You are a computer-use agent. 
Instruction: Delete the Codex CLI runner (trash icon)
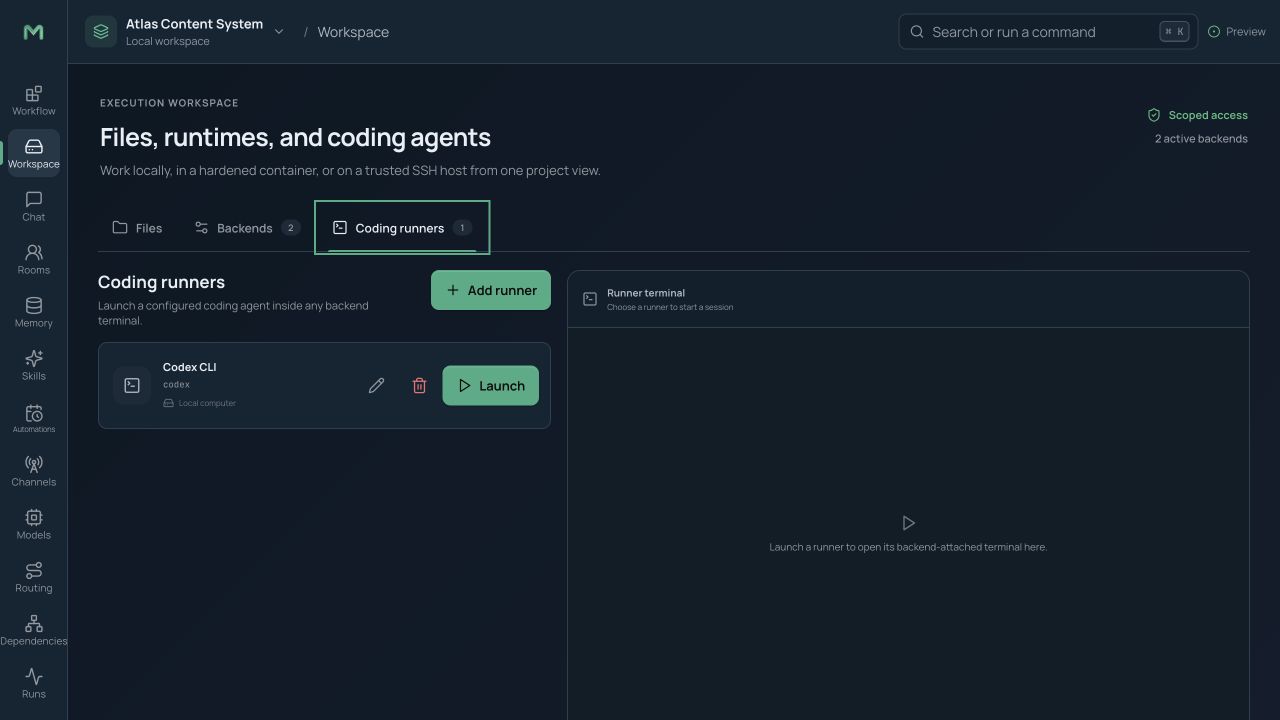tap(419, 385)
